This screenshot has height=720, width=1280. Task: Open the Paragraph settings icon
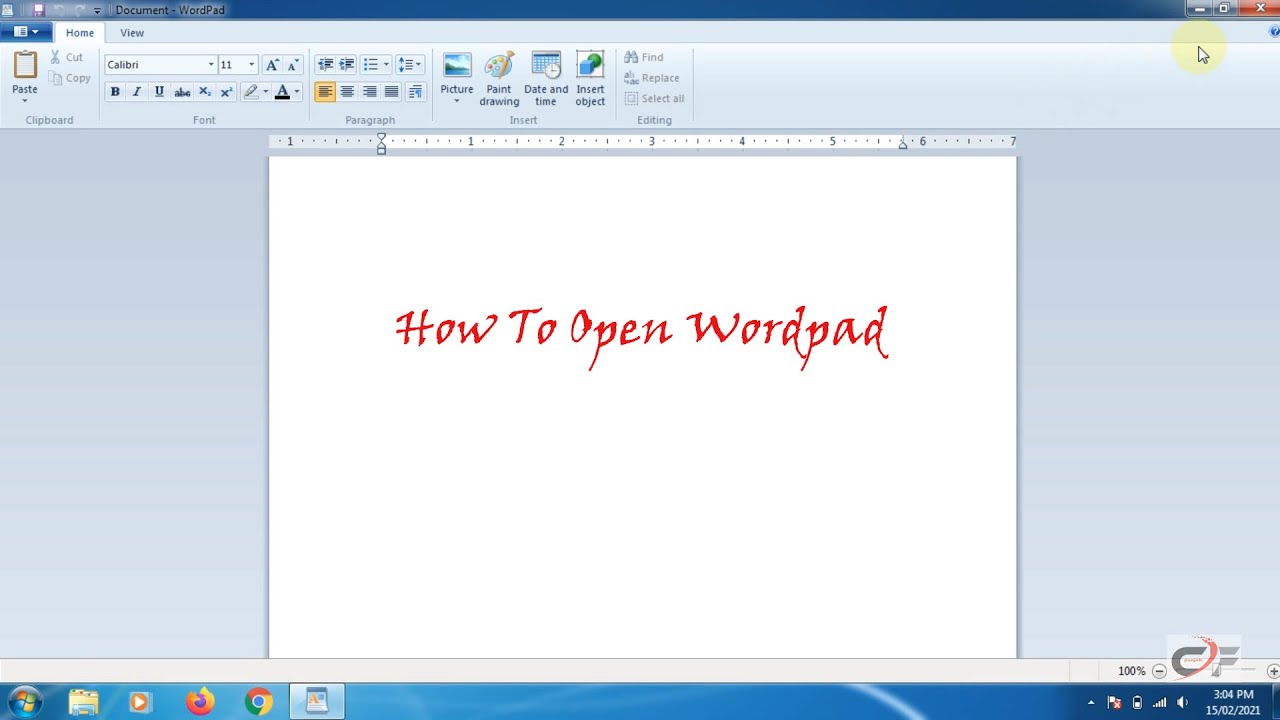(x=415, y=92)
